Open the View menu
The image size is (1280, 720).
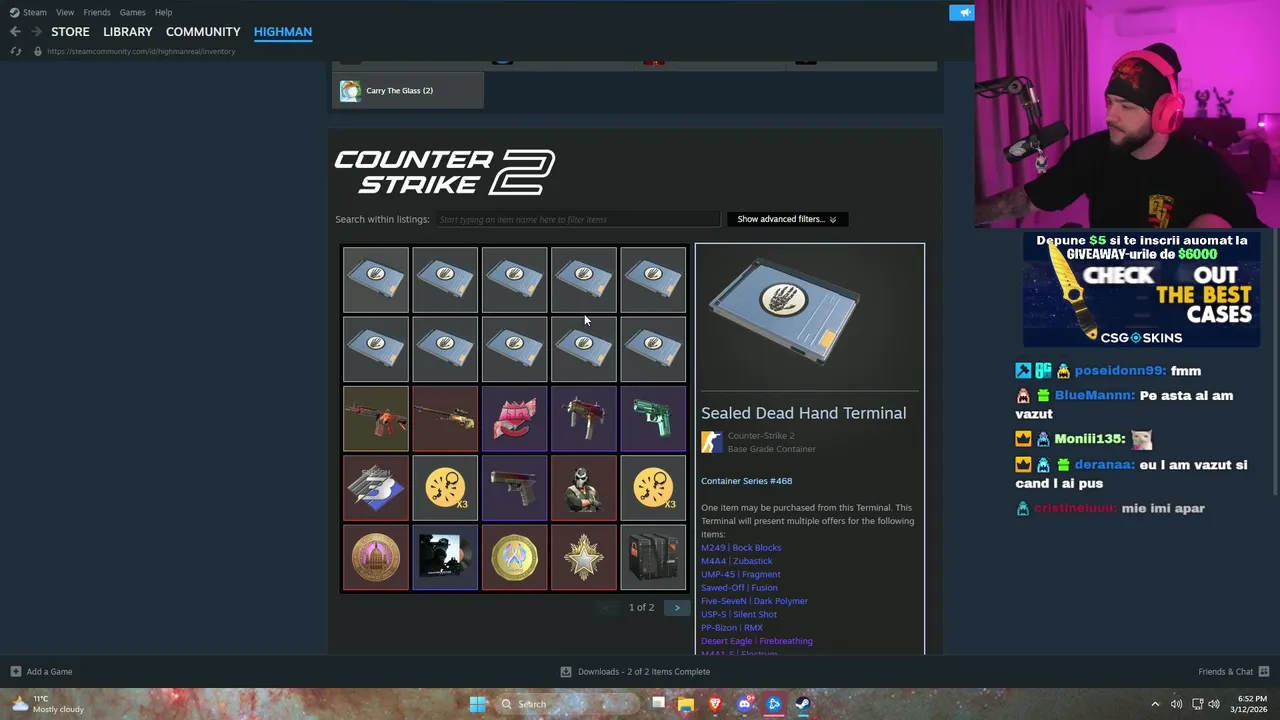[x=65, y=12]
